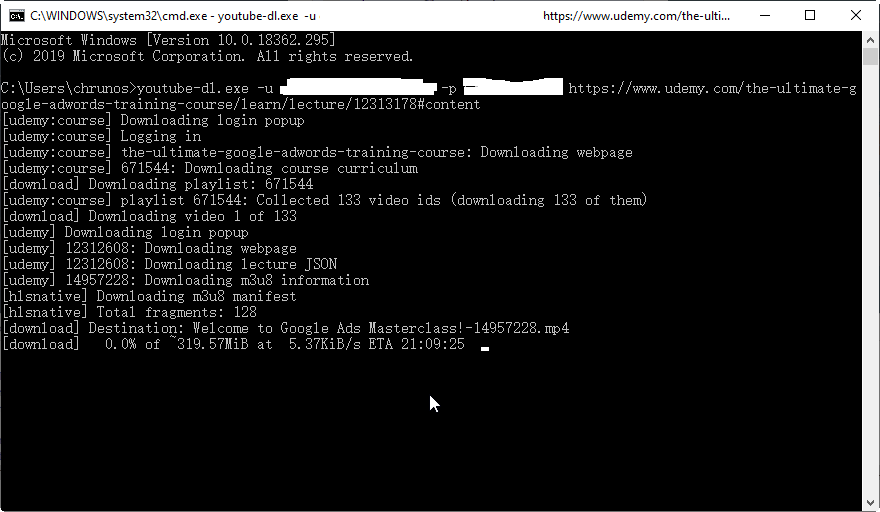Click the 'Downloading video 1 of 133' line
The image size is (880, 512).
coord(149,216)
